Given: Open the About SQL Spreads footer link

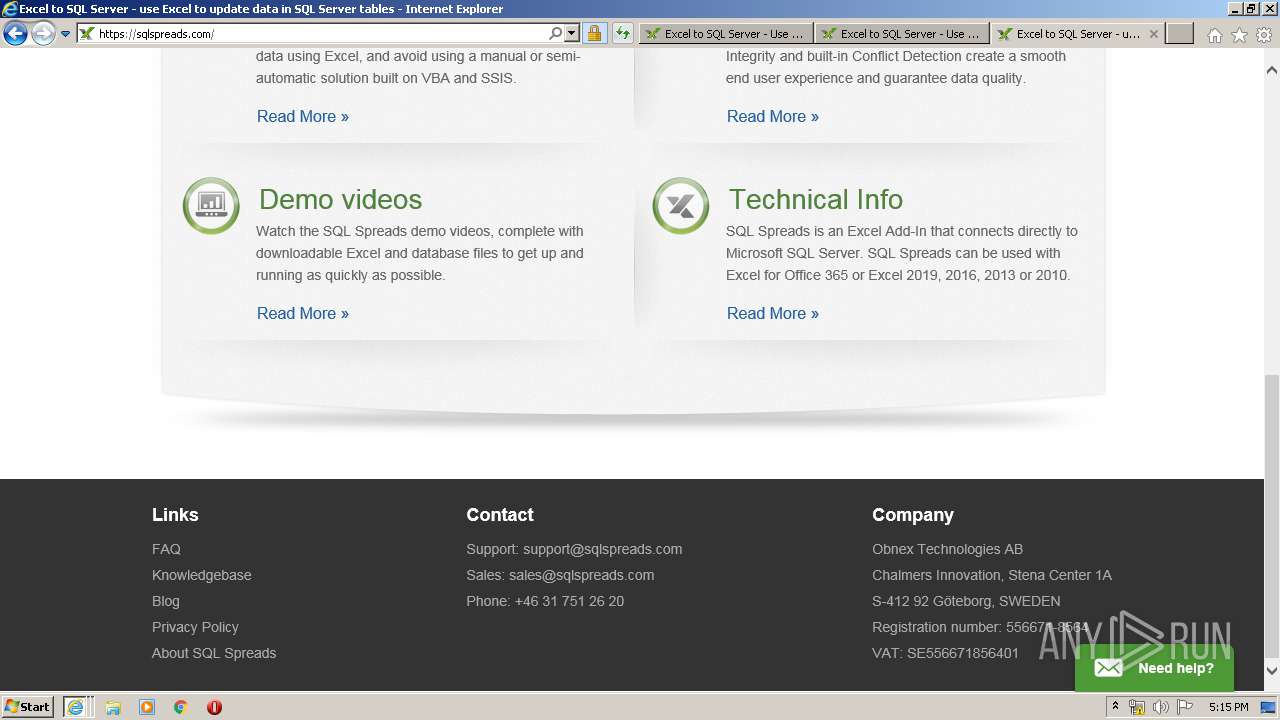Looking at the screenshot, I should pos(214,653).
